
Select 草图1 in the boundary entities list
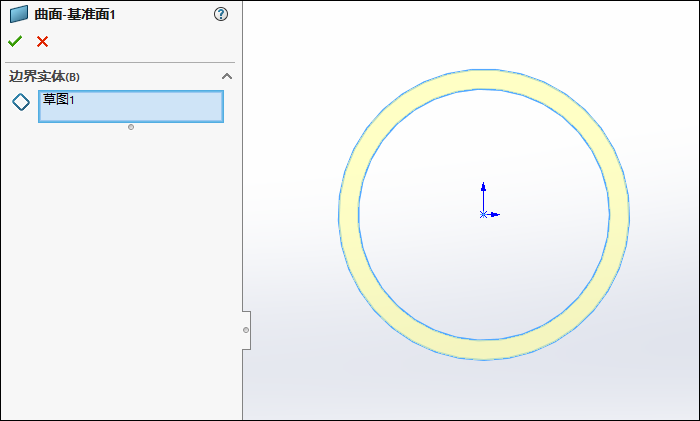click(58, 100)
